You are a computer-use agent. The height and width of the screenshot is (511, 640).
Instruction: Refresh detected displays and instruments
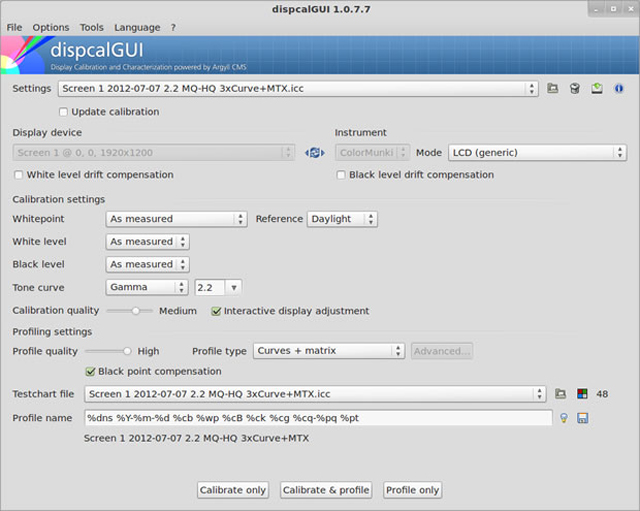click(x=315, y=153)
